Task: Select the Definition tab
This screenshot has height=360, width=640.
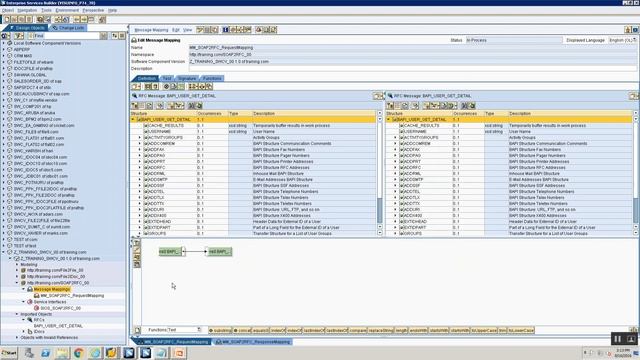Action: pyautogui.click(x=146, y=78)
